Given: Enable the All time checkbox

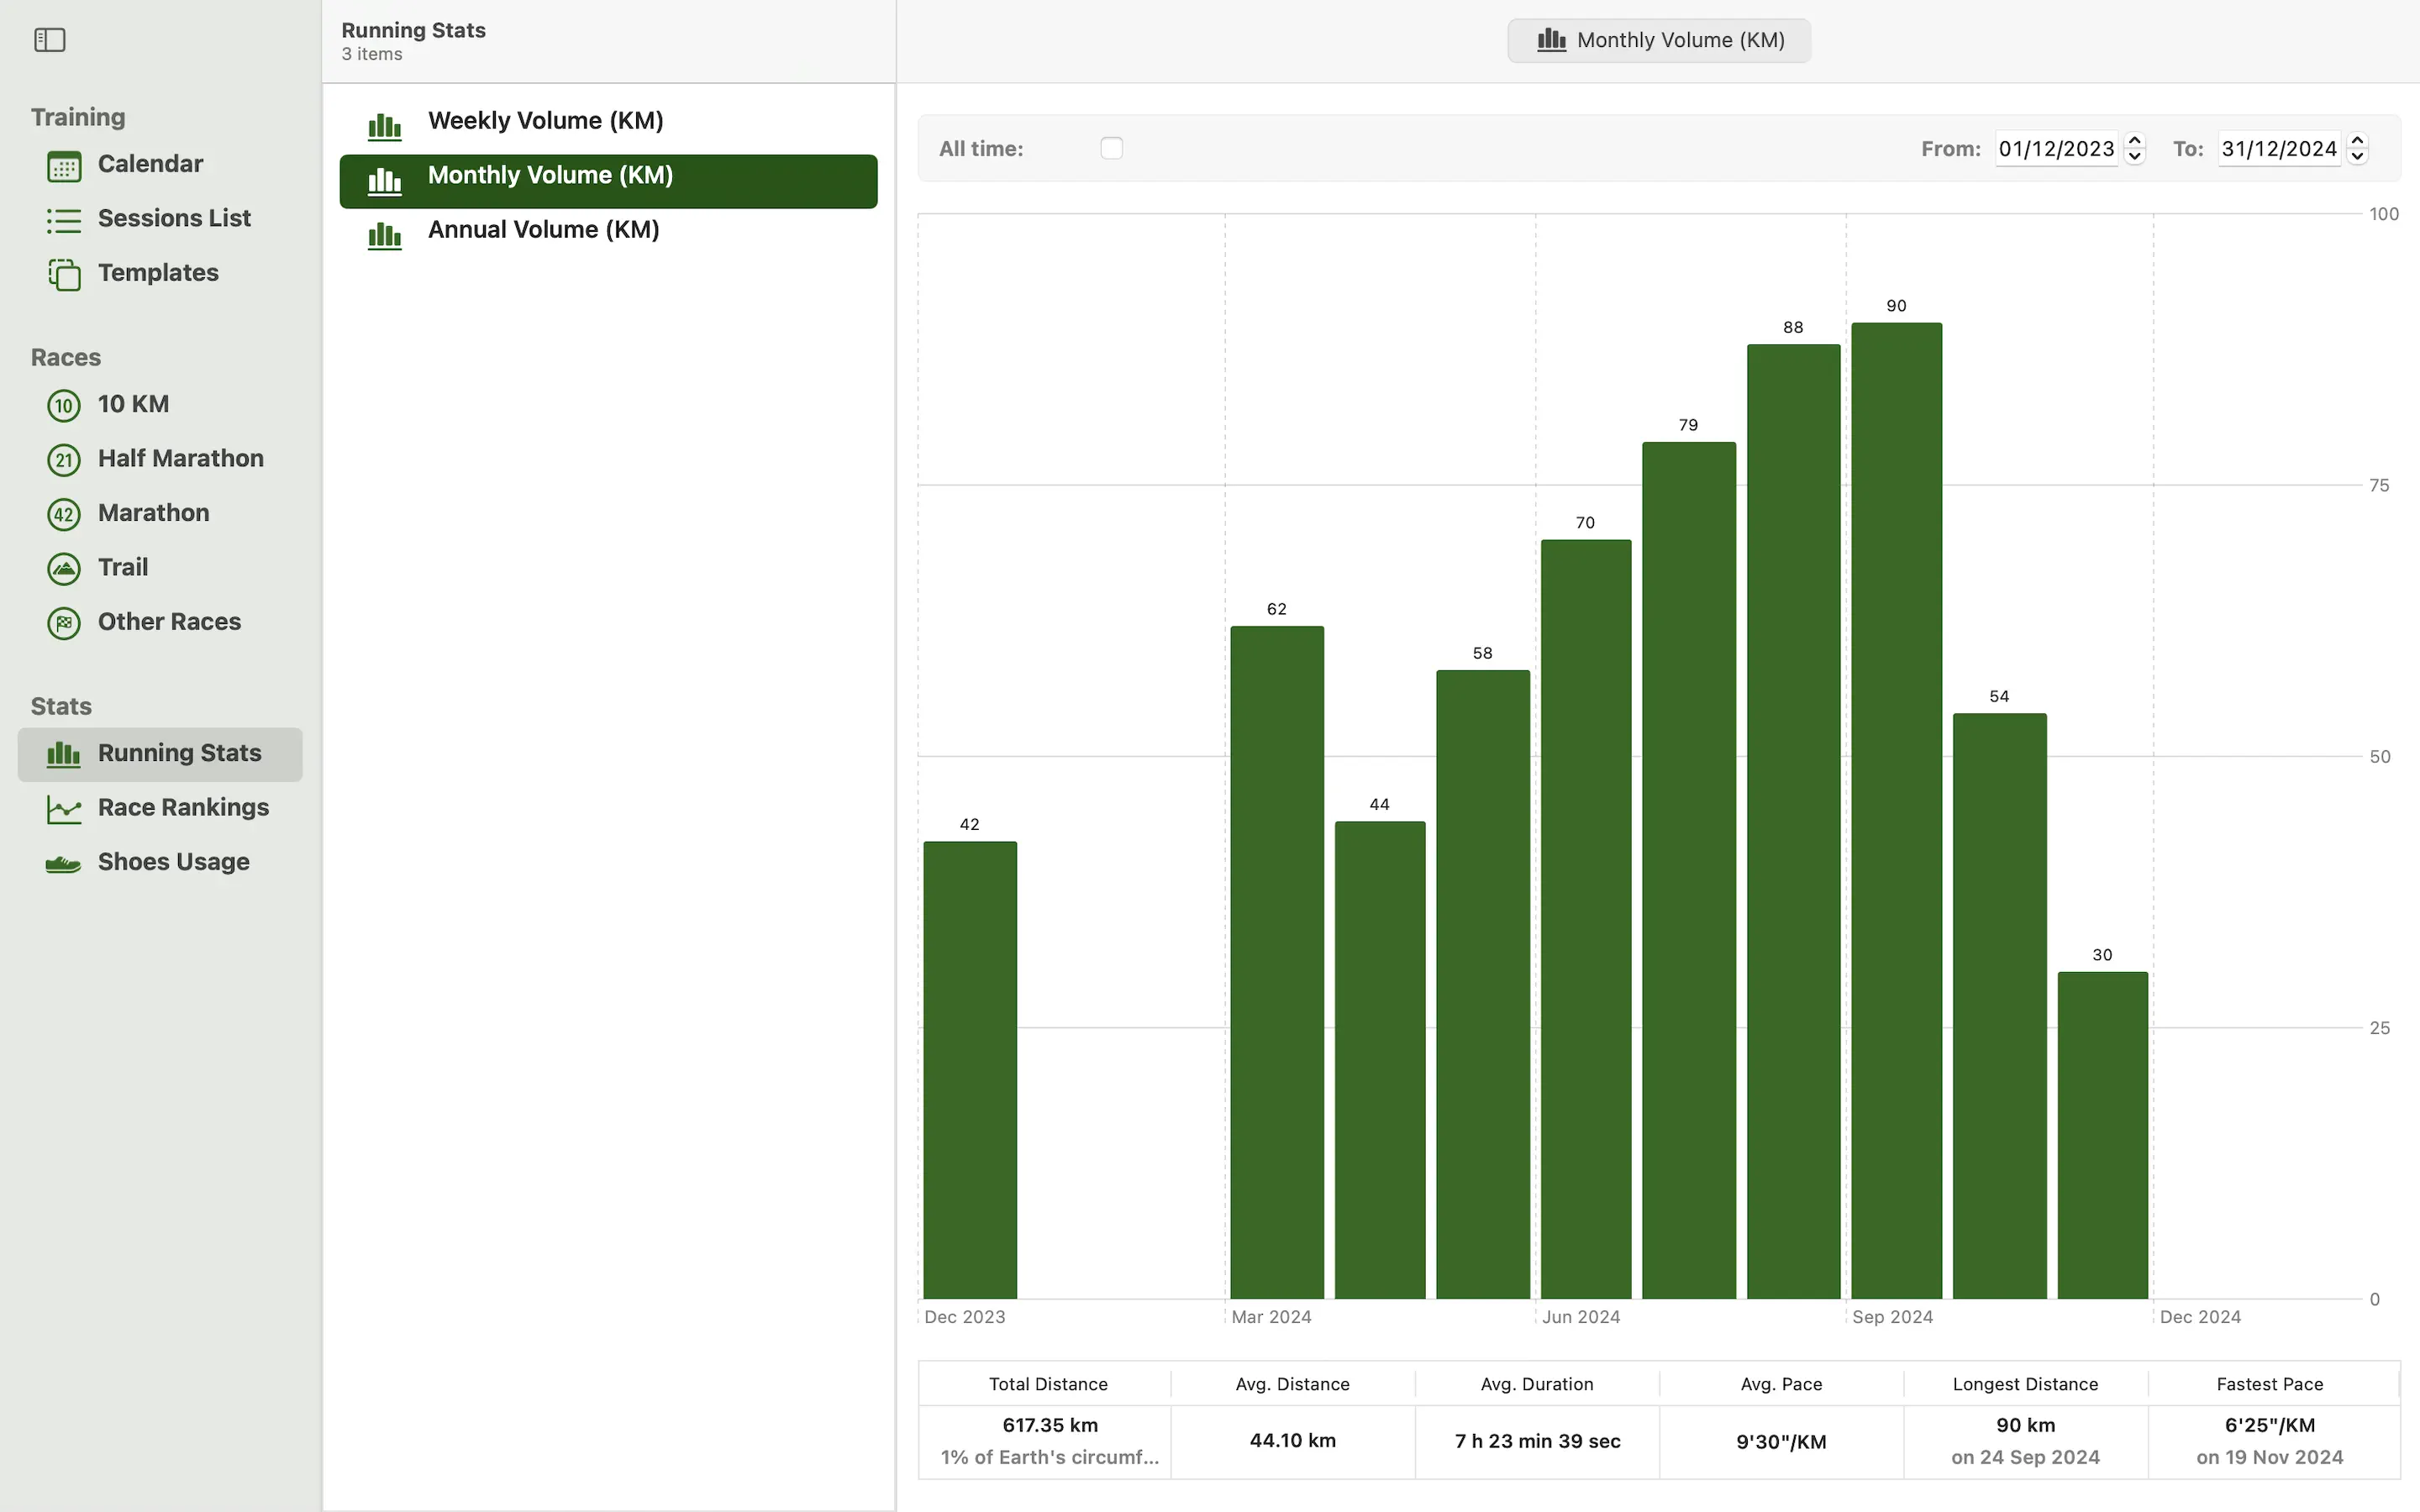Looking at the screenshot, I should (1111, 148).
